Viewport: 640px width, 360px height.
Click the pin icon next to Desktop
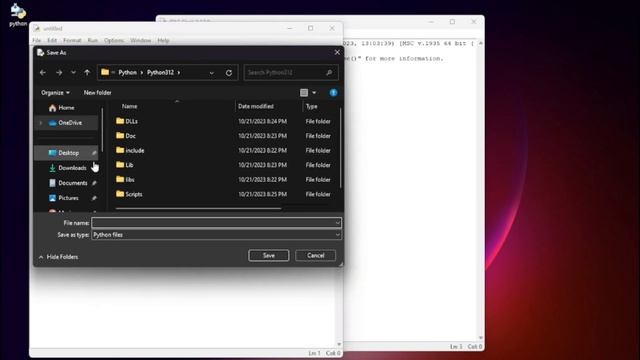(x=94, y=153)
